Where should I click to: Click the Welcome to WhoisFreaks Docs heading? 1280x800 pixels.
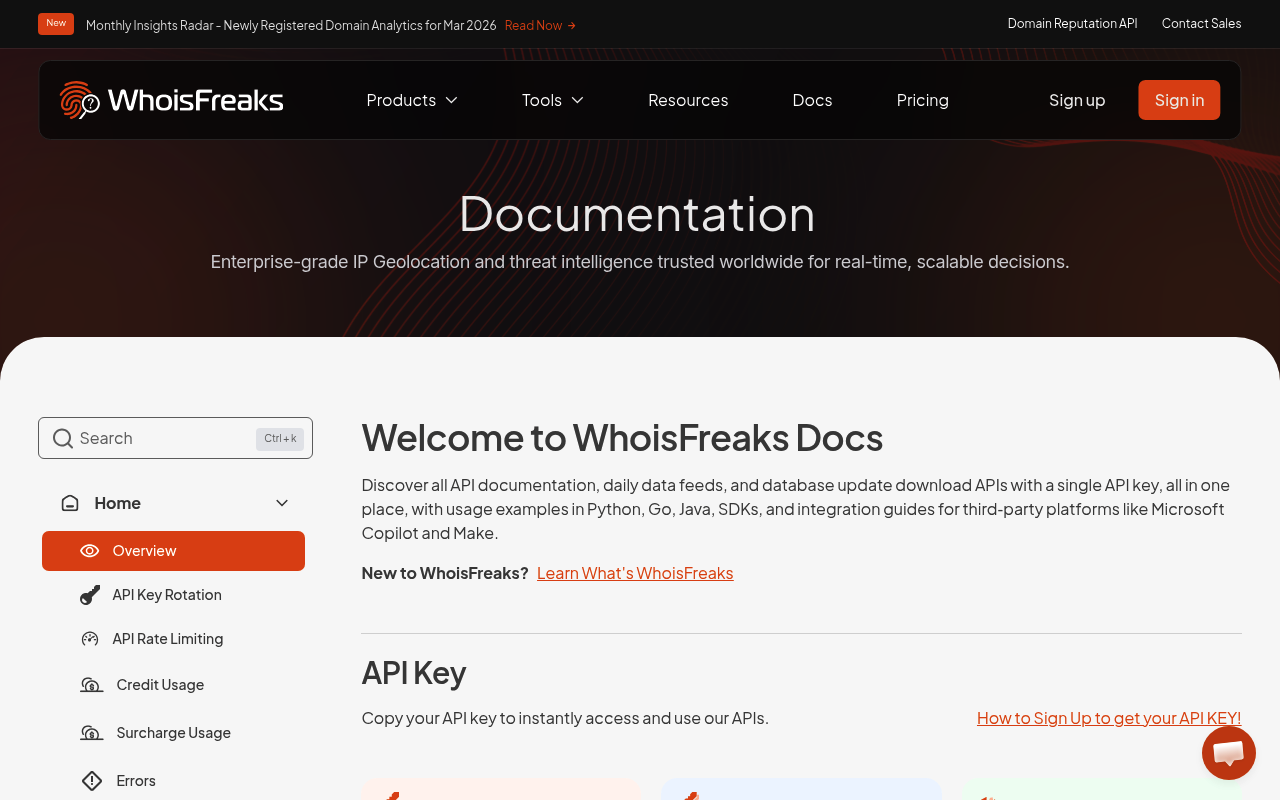622,438
